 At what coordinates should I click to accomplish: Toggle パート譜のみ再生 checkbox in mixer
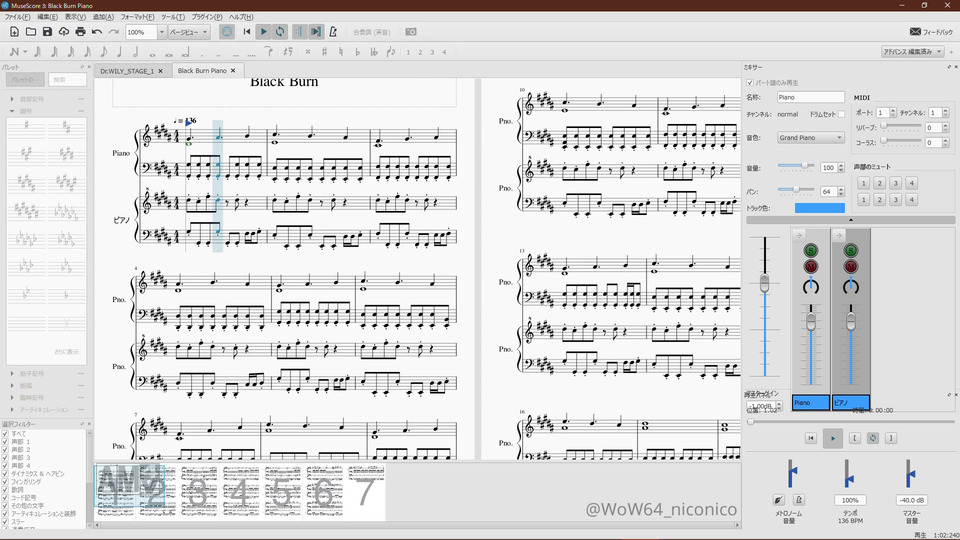point(750,83)
